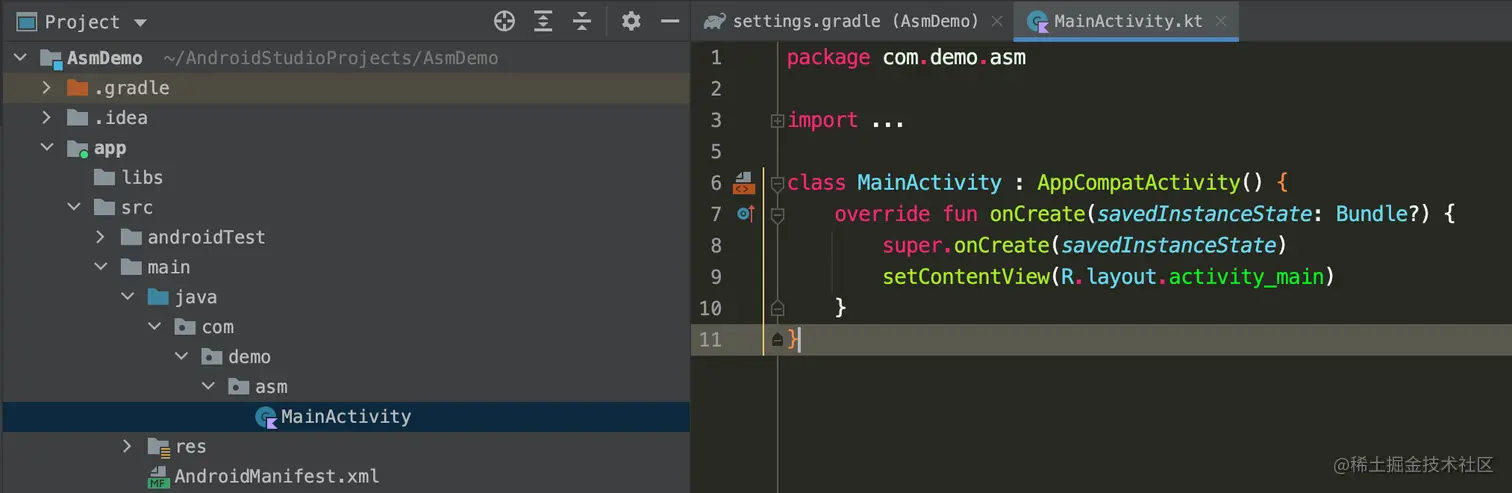Fold the MainActivity class block on line 6

(777, 183)
